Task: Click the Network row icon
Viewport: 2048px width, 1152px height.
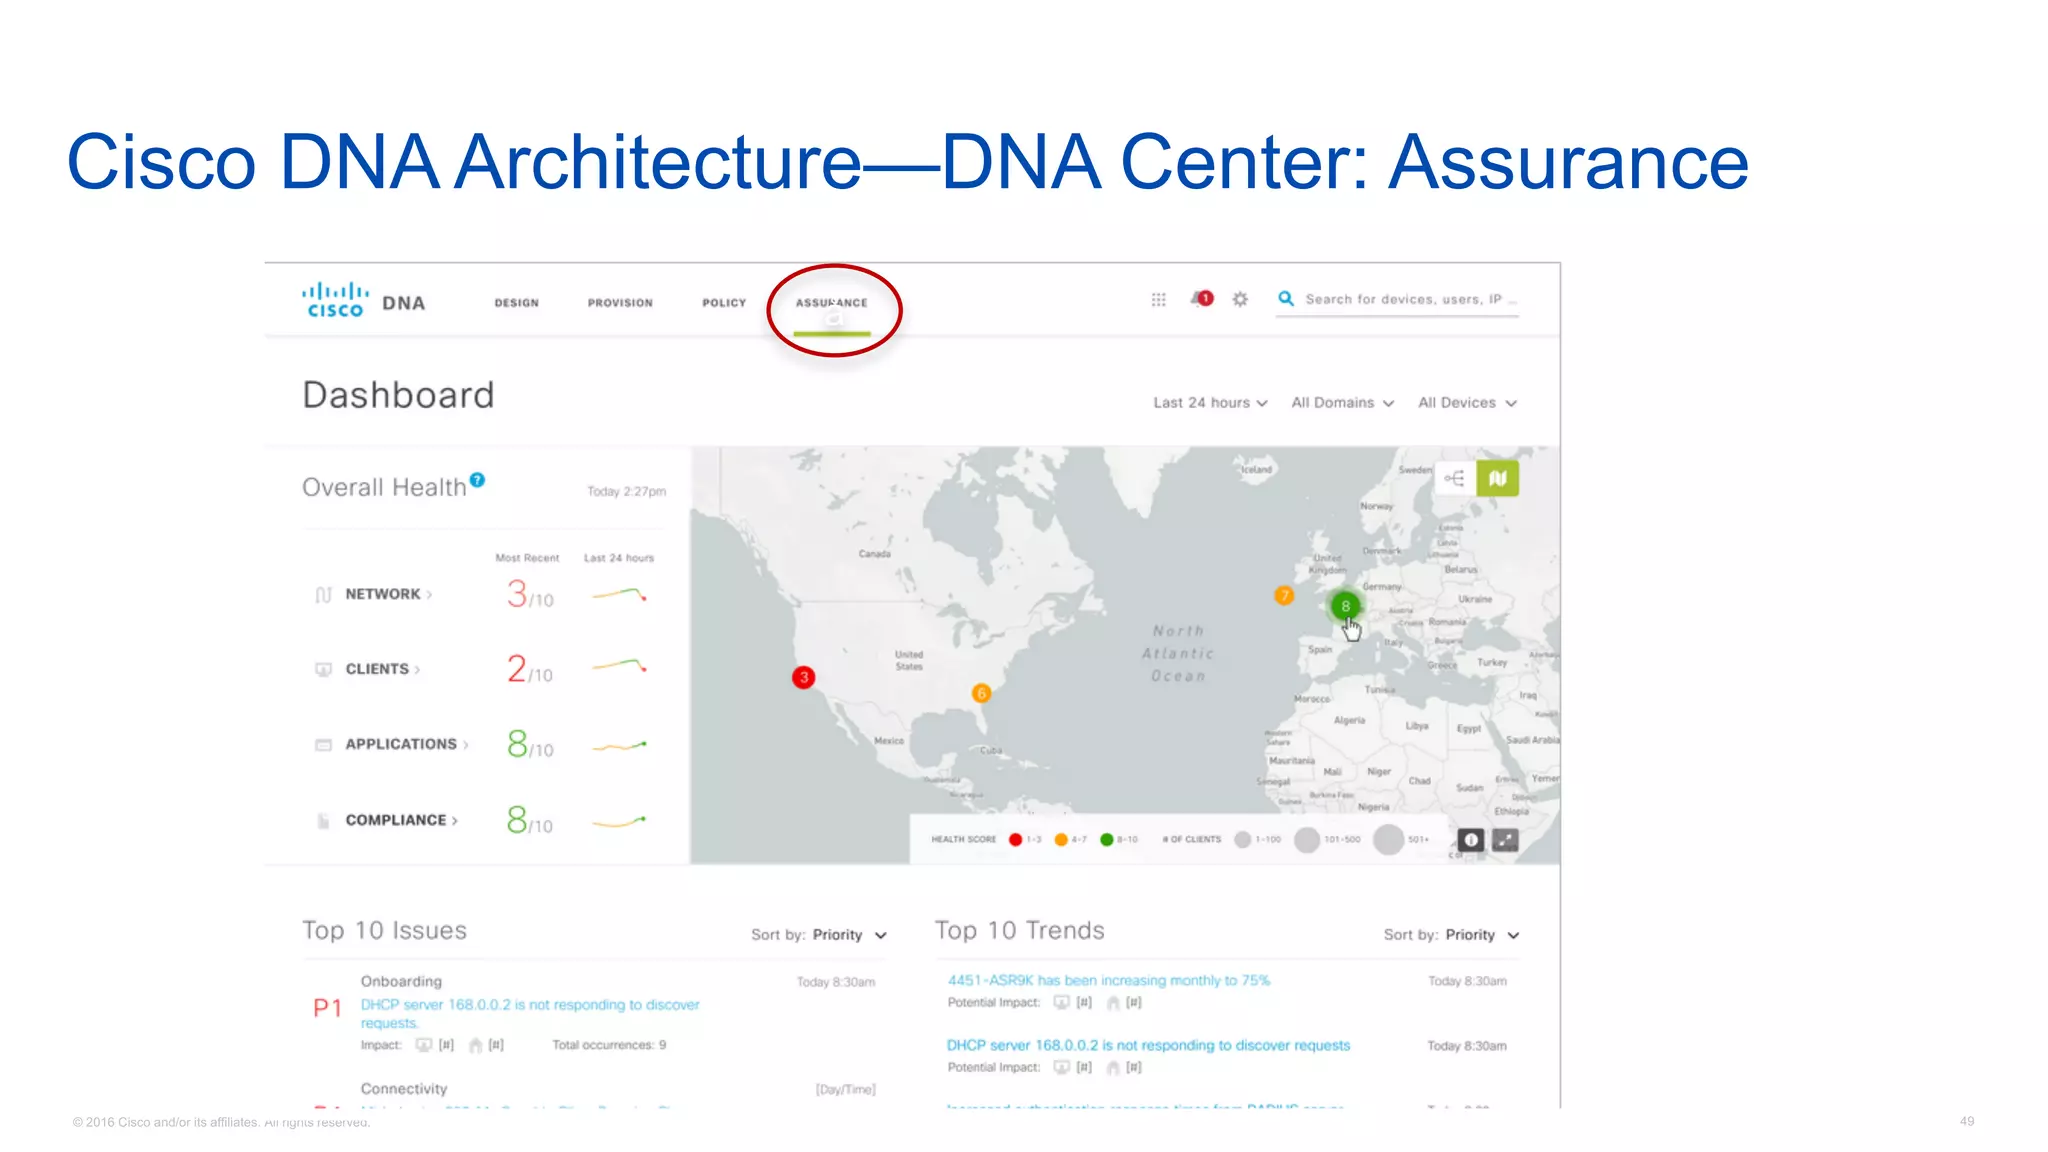Action: [x=323, y=595]
